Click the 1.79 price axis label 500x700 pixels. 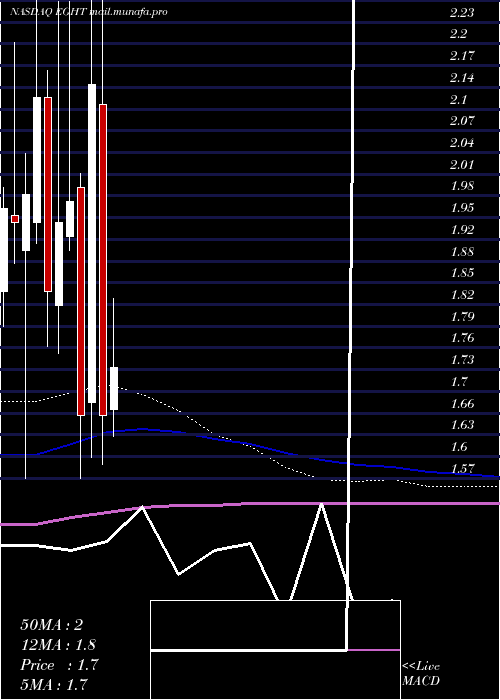[462, 317]
